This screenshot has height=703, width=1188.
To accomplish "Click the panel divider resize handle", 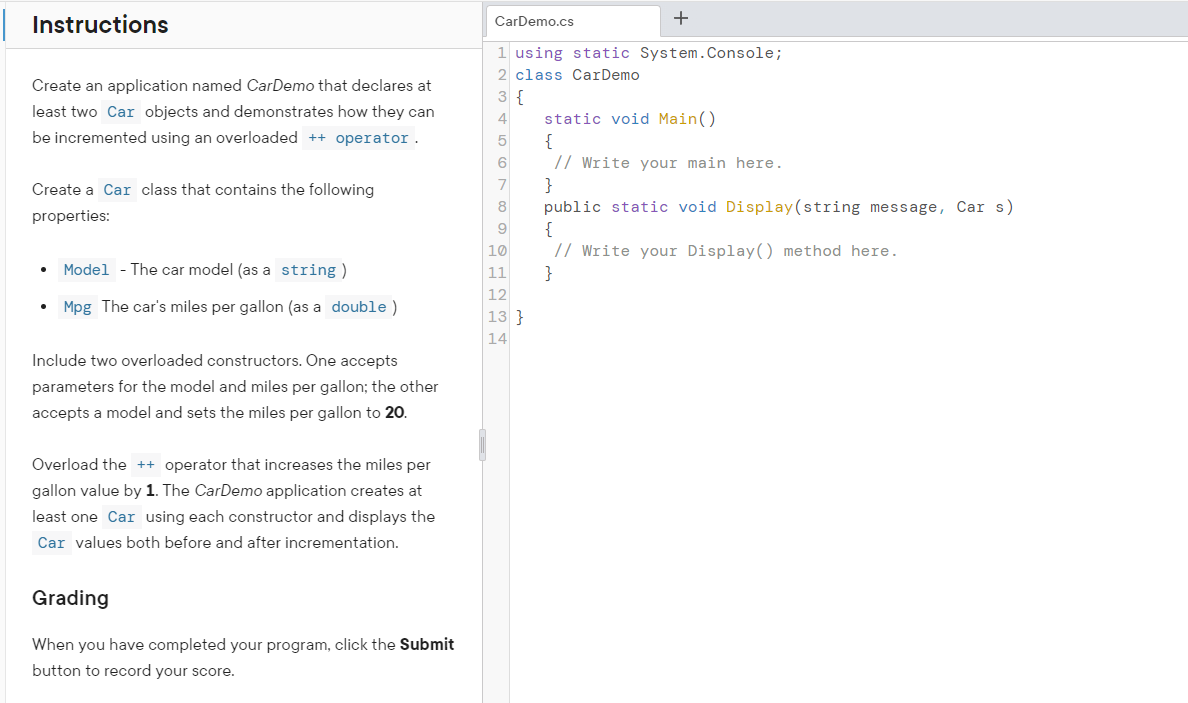I will 483,443.
